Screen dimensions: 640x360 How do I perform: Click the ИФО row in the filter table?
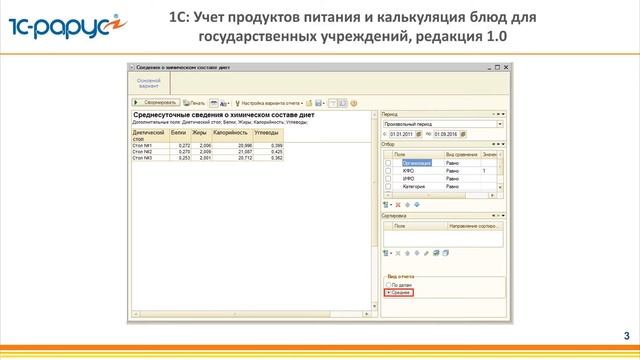click(x=440, y=178)
